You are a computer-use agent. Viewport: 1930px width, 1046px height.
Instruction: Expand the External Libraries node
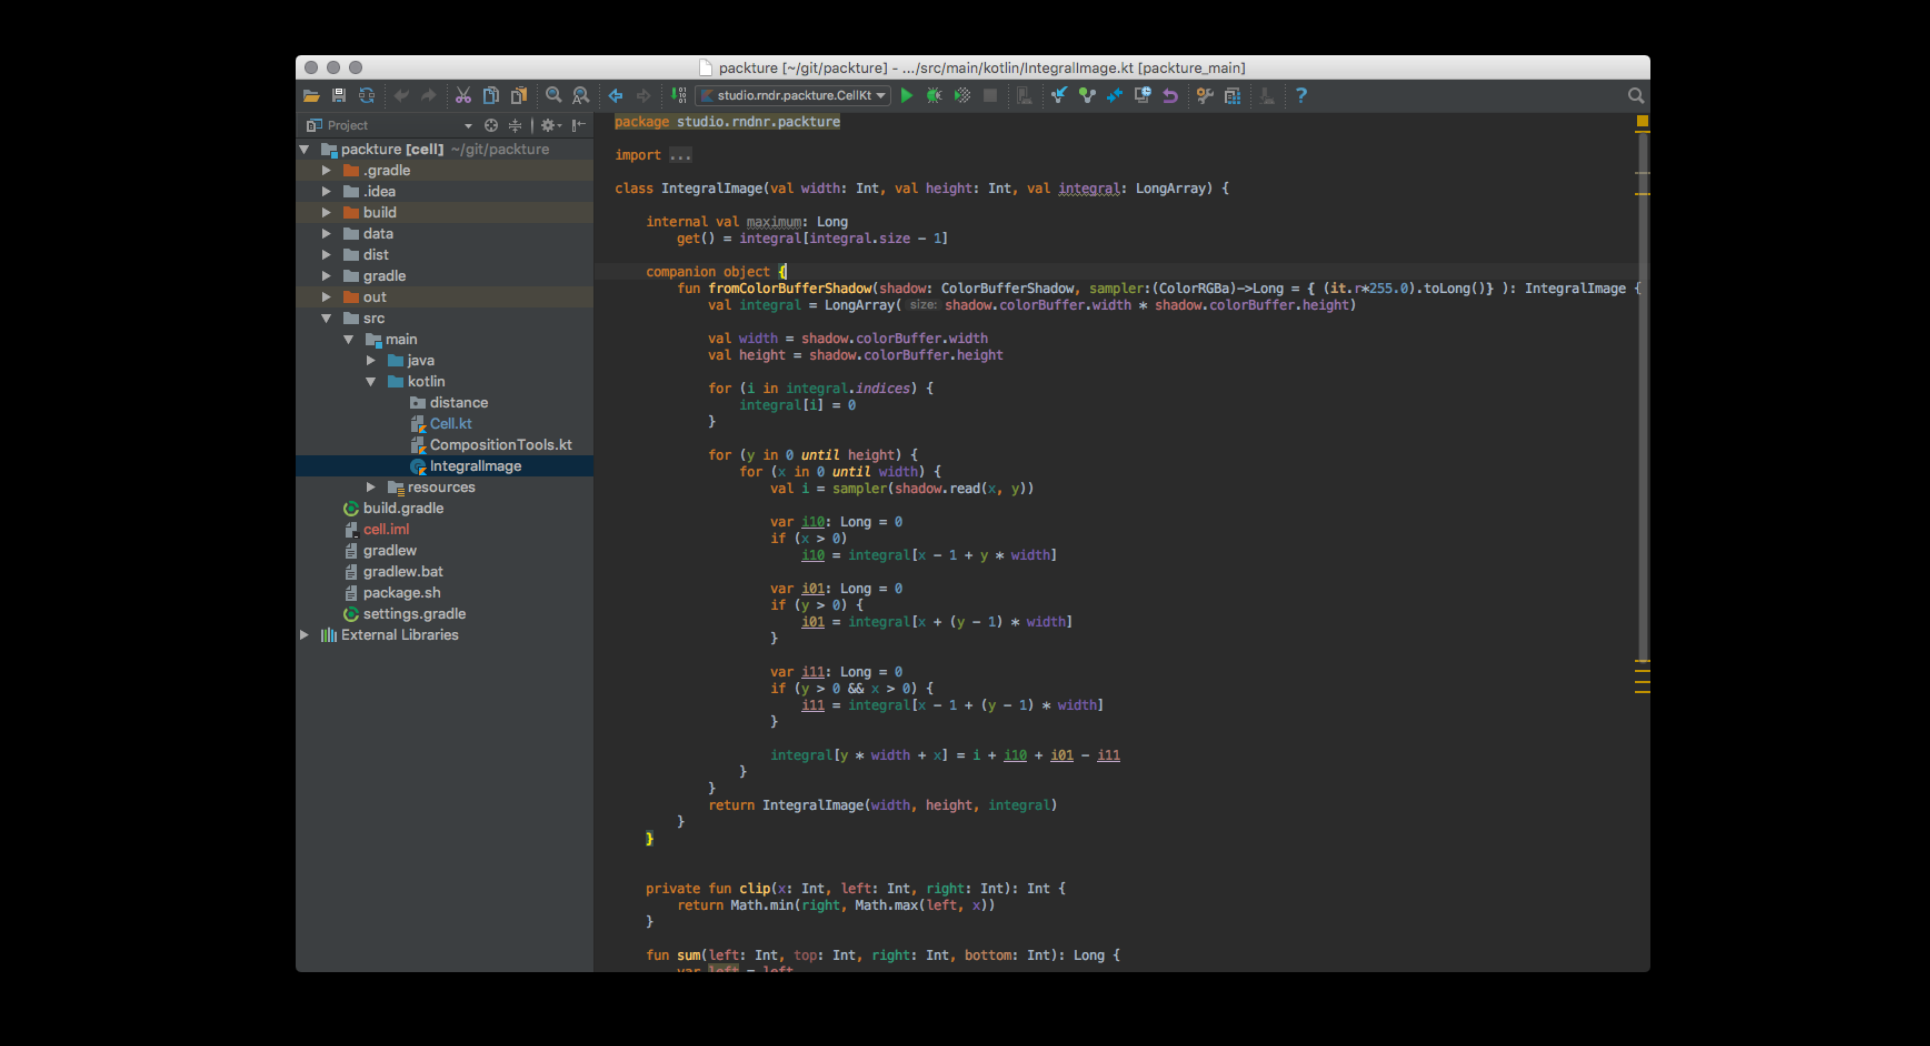[305, 635]
